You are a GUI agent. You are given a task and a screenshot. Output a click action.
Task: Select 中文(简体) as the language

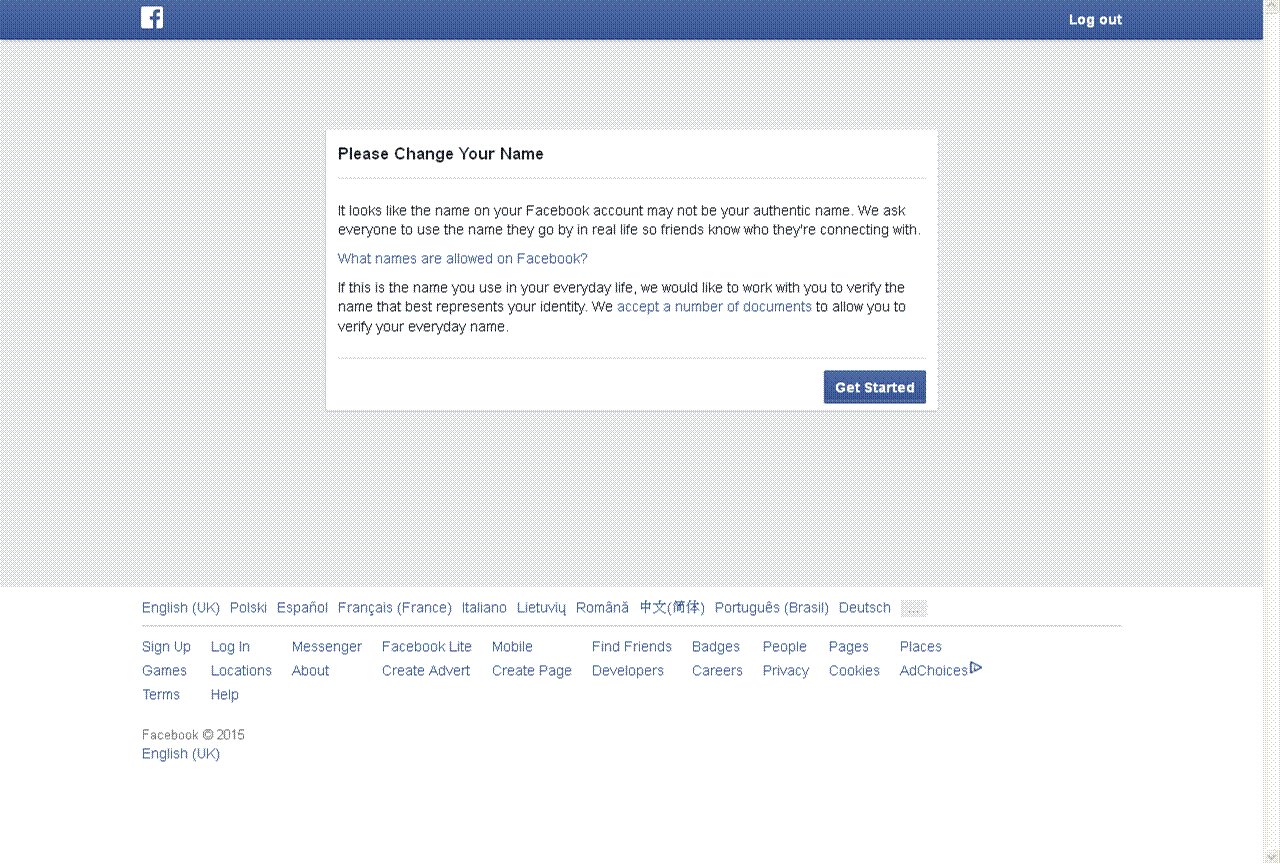[671, 607]
